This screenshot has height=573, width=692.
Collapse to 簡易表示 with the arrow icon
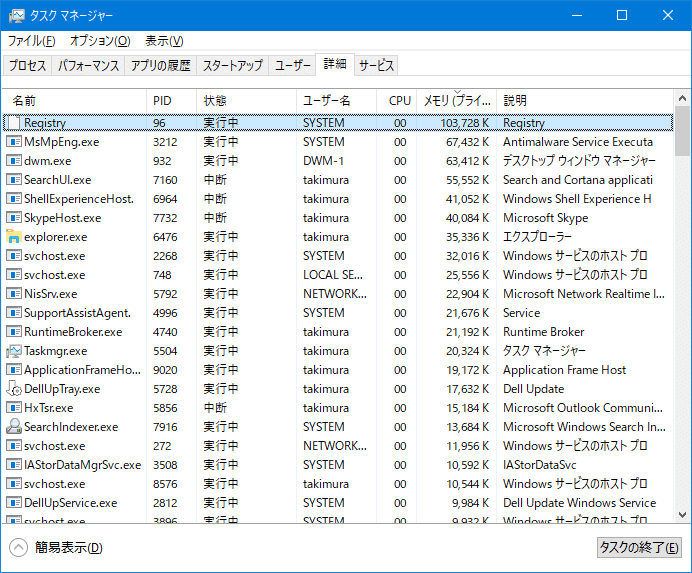coord(19,548)
